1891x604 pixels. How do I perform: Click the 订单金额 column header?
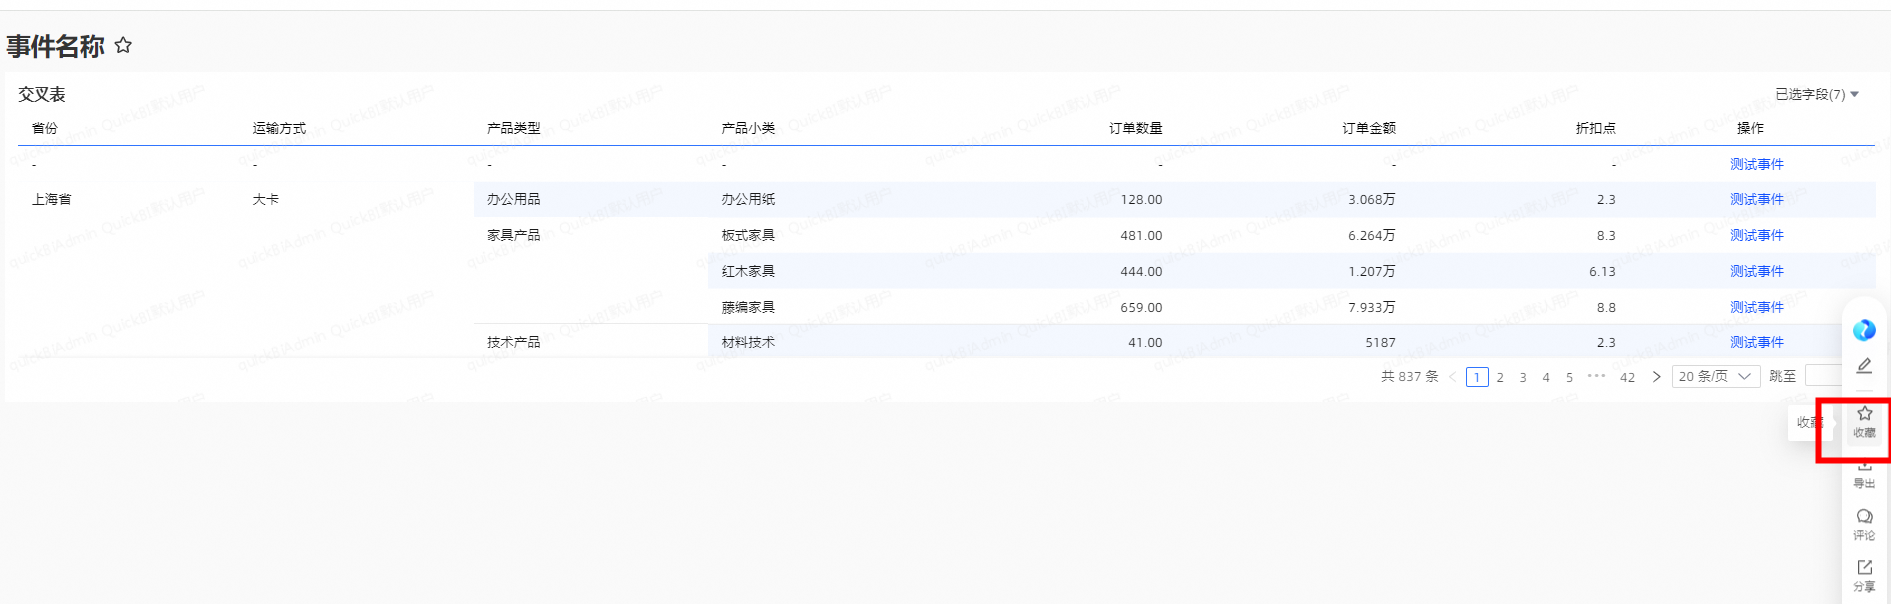tap(1368, 128)
